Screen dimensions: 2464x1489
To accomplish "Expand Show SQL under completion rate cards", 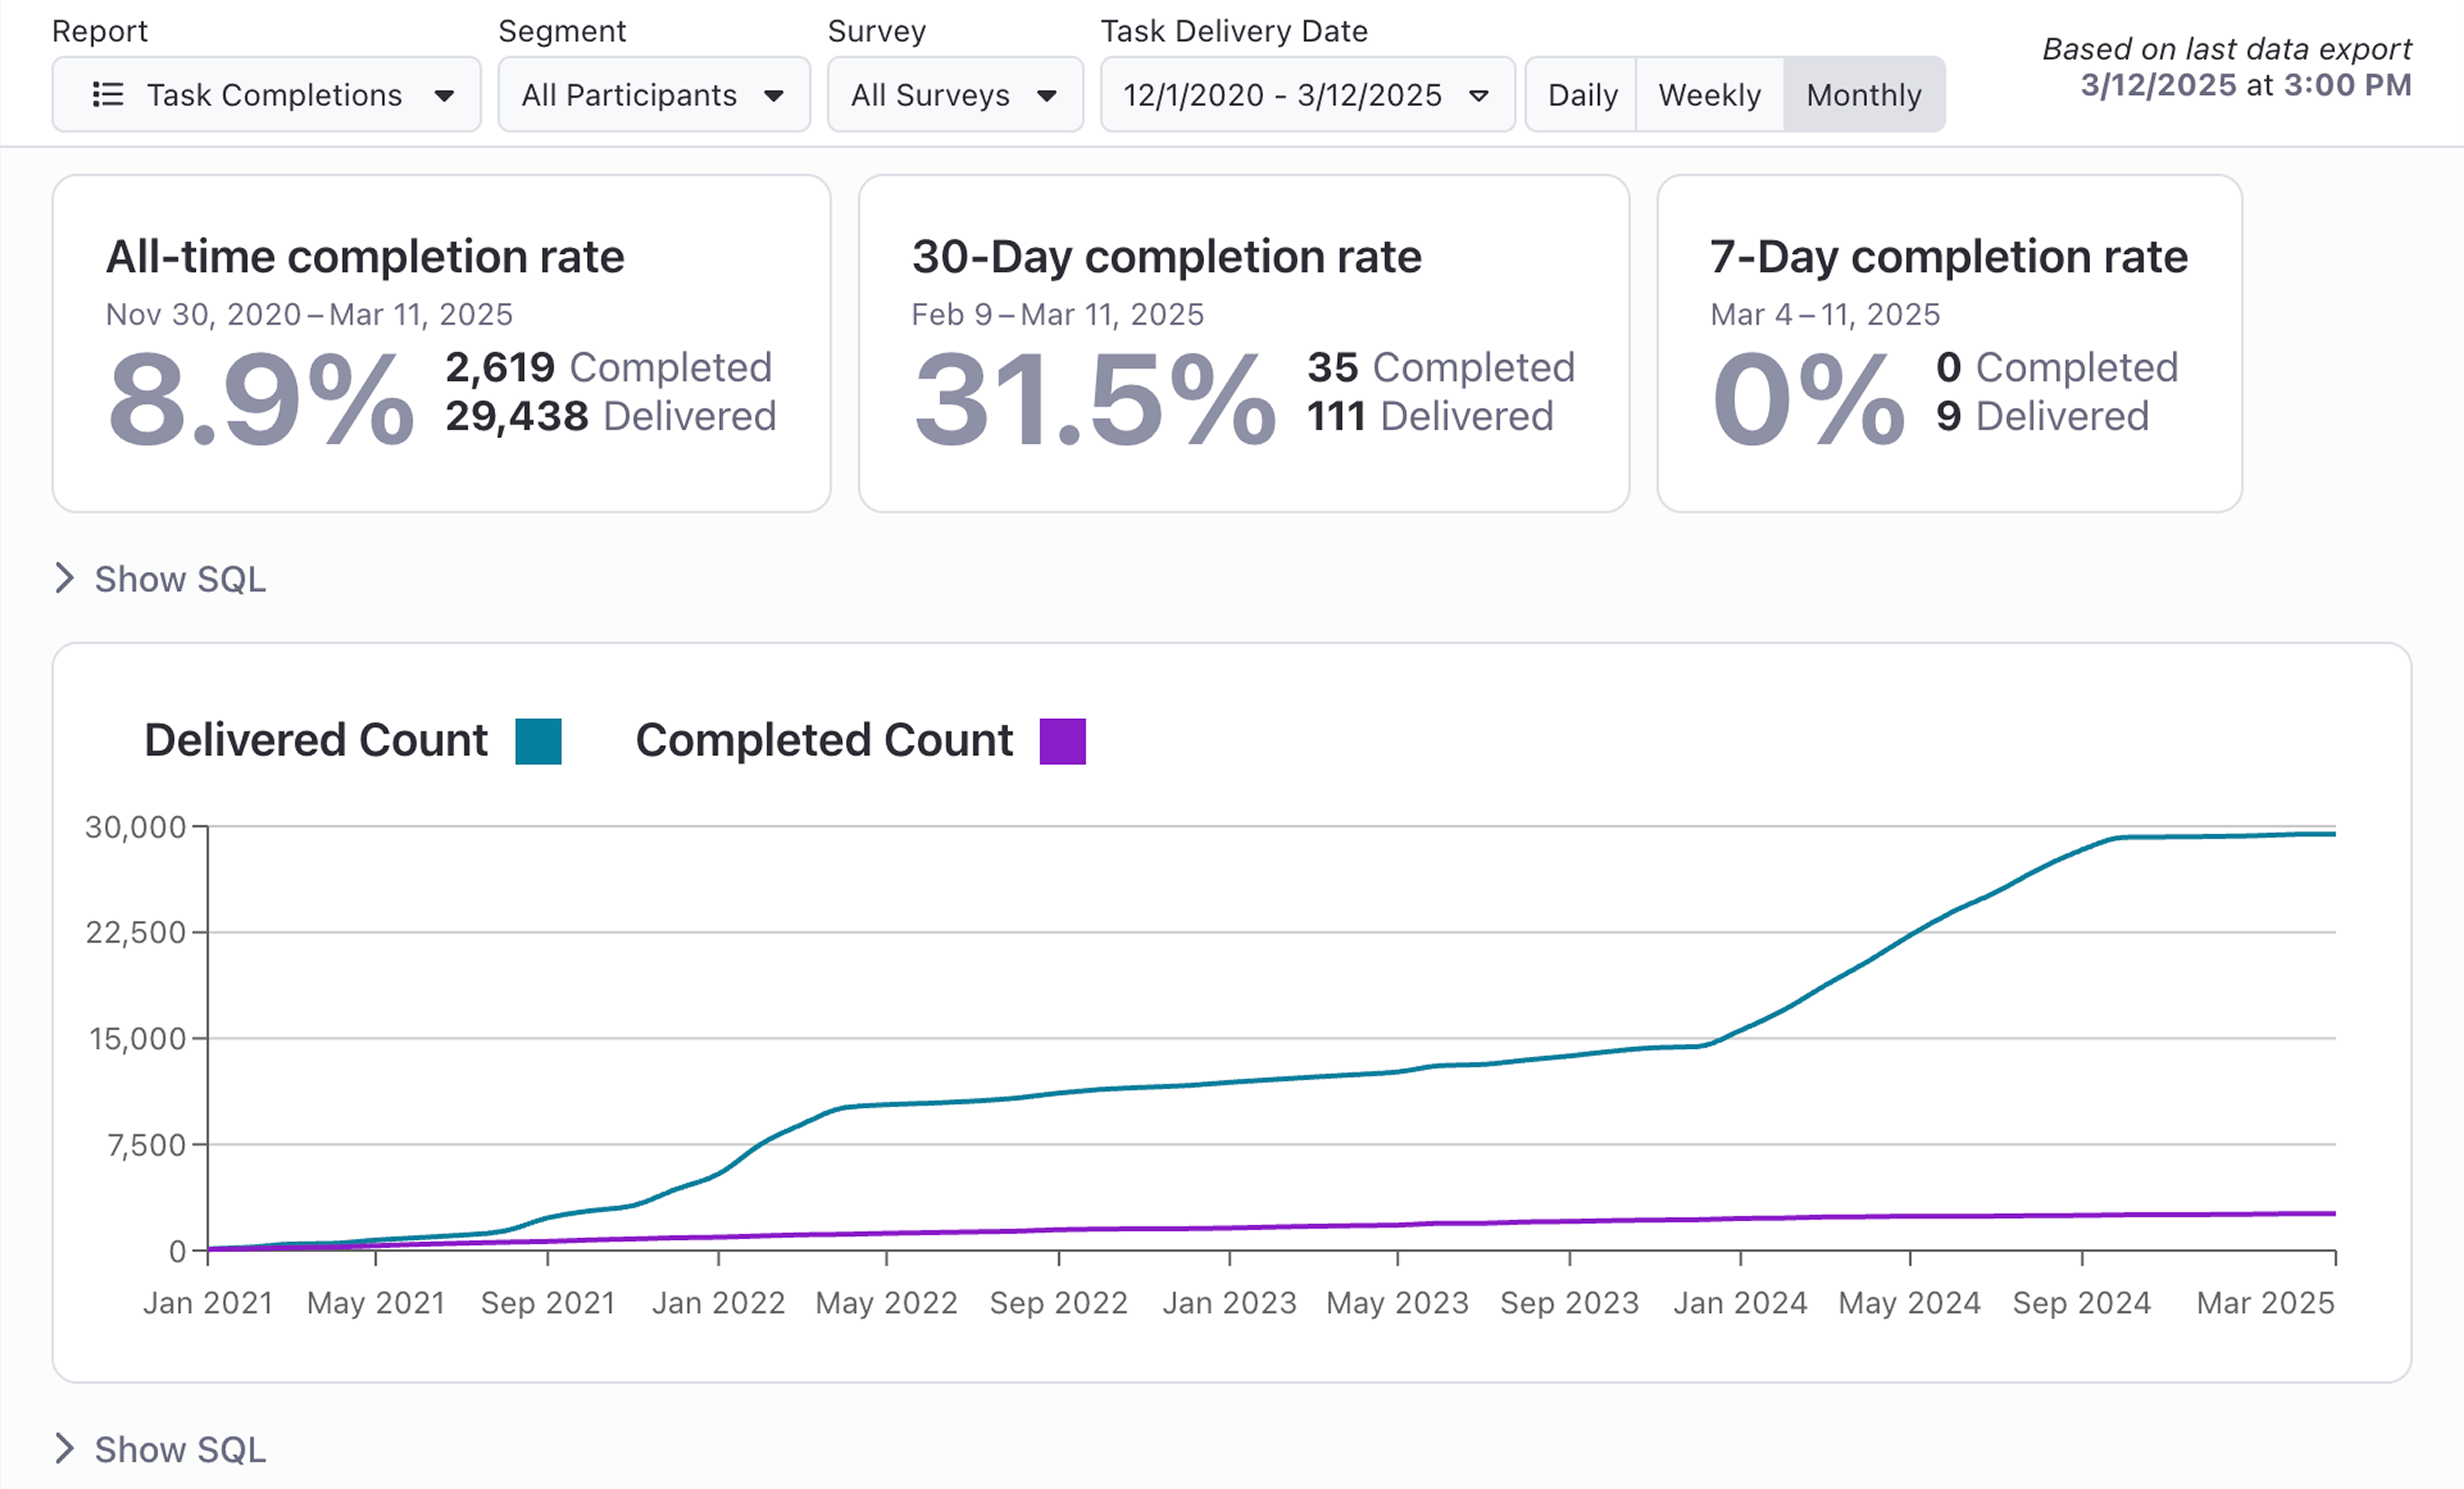I will [180, 579].
